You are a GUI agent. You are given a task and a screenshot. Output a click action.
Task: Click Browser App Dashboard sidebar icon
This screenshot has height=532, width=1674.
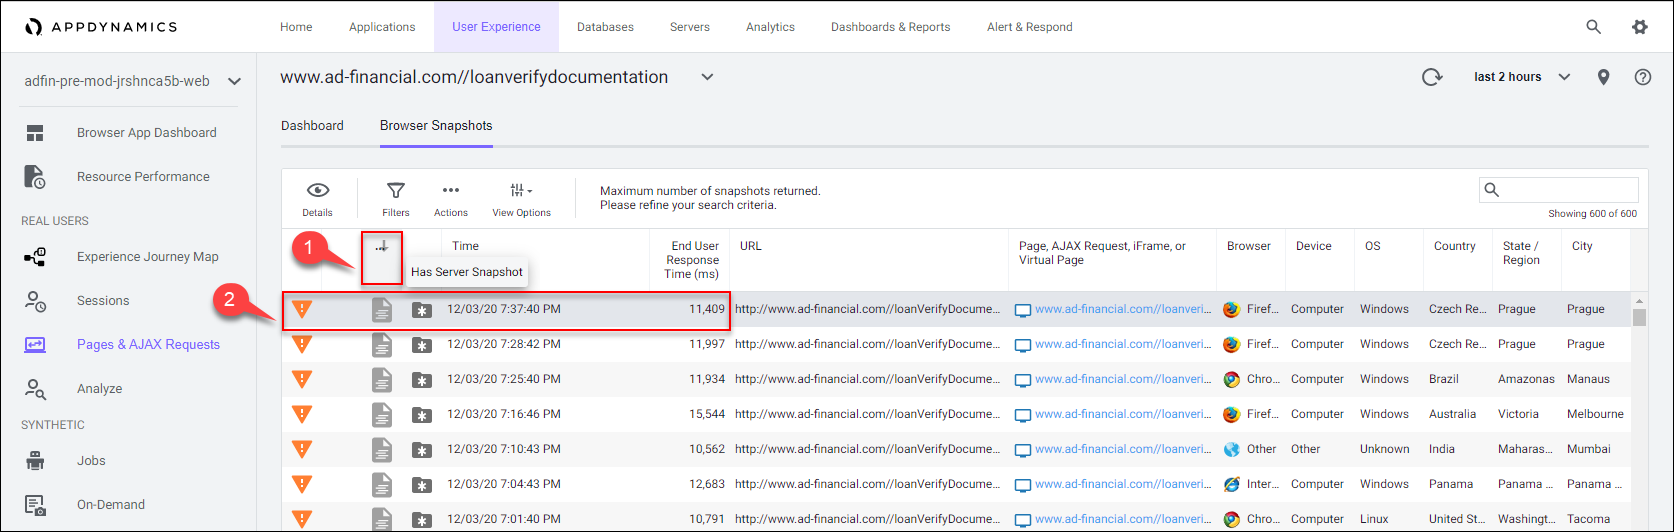point(35,133)
